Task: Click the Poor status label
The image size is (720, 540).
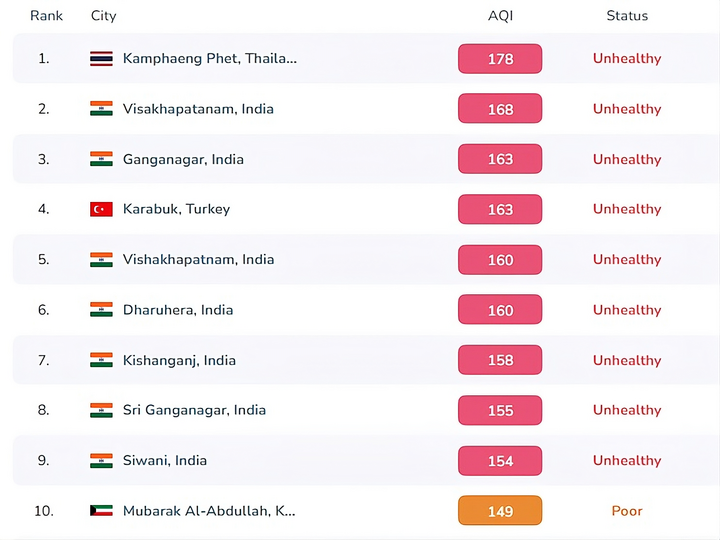Action: tap(627, 511)
